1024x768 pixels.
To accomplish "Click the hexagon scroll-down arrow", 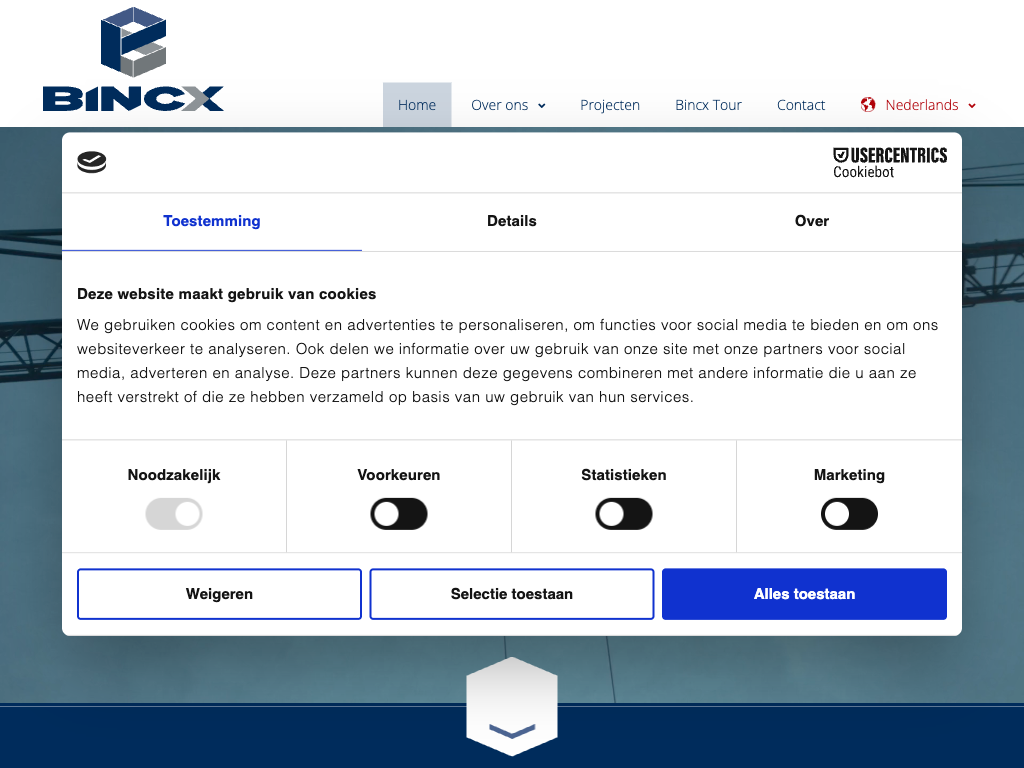I will pyautogui.click(x=512, y=707).
